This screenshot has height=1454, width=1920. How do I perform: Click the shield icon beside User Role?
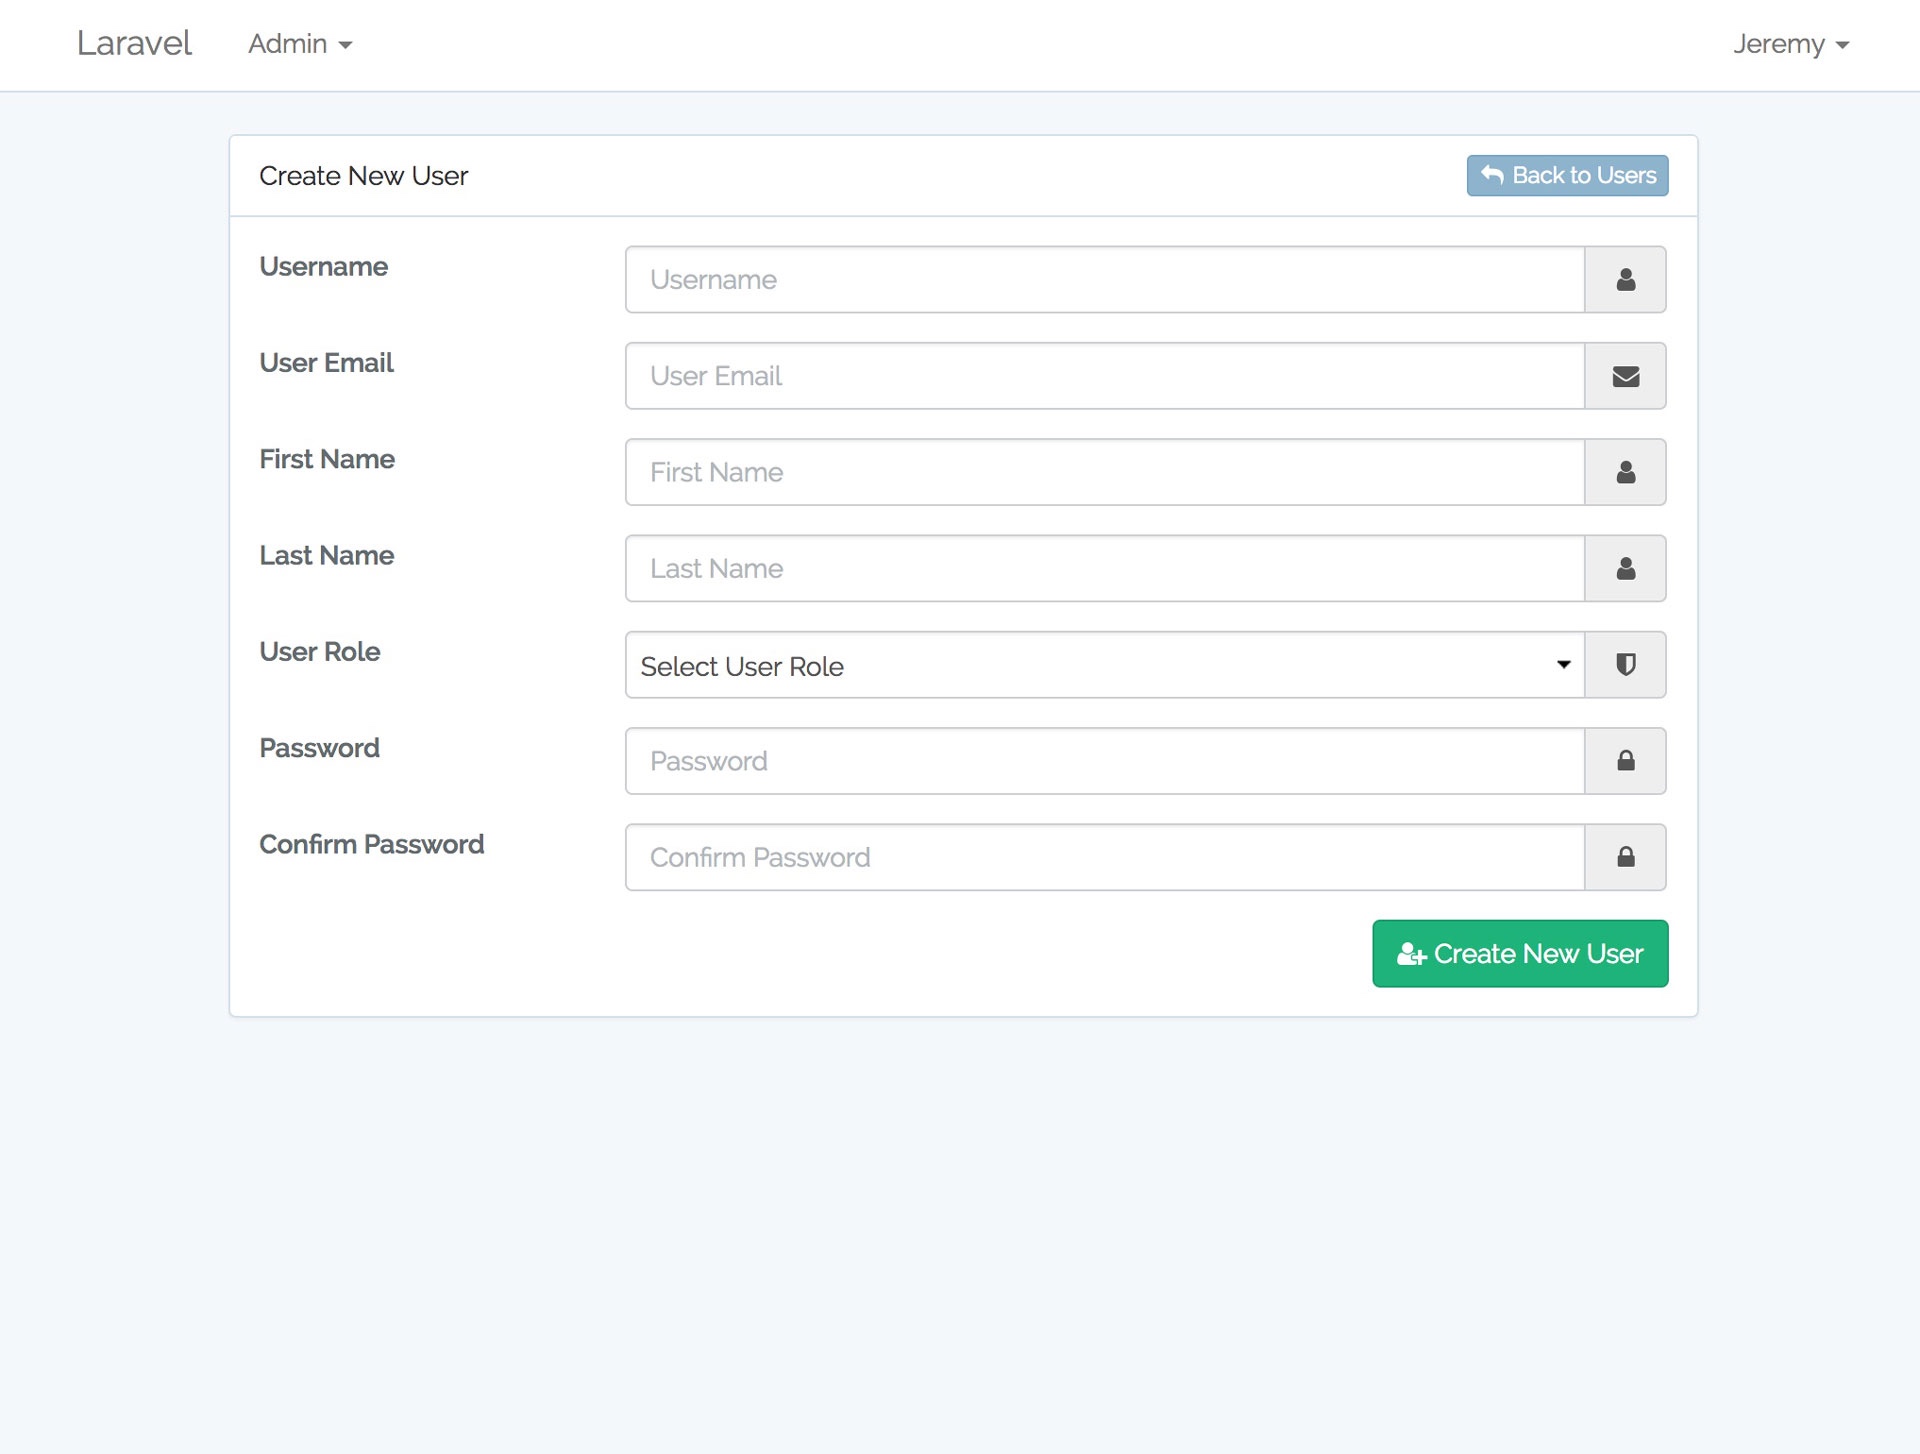click(x=1625, y=665)
